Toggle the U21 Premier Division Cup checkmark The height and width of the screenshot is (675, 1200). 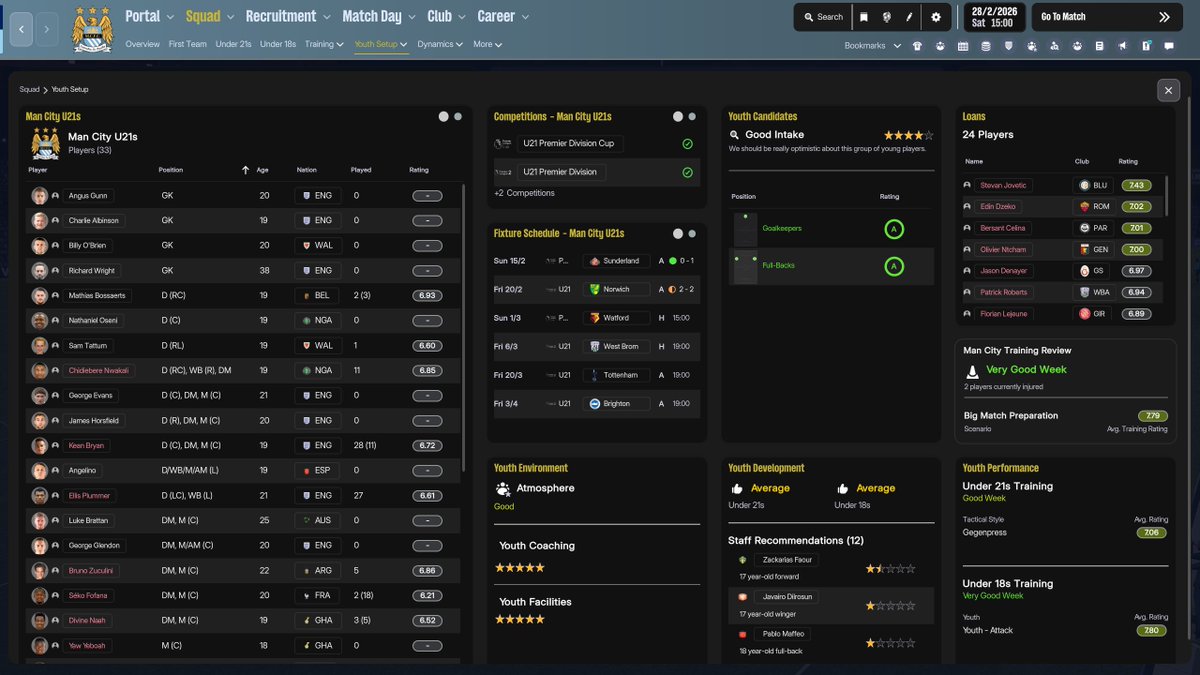(687, 144)
